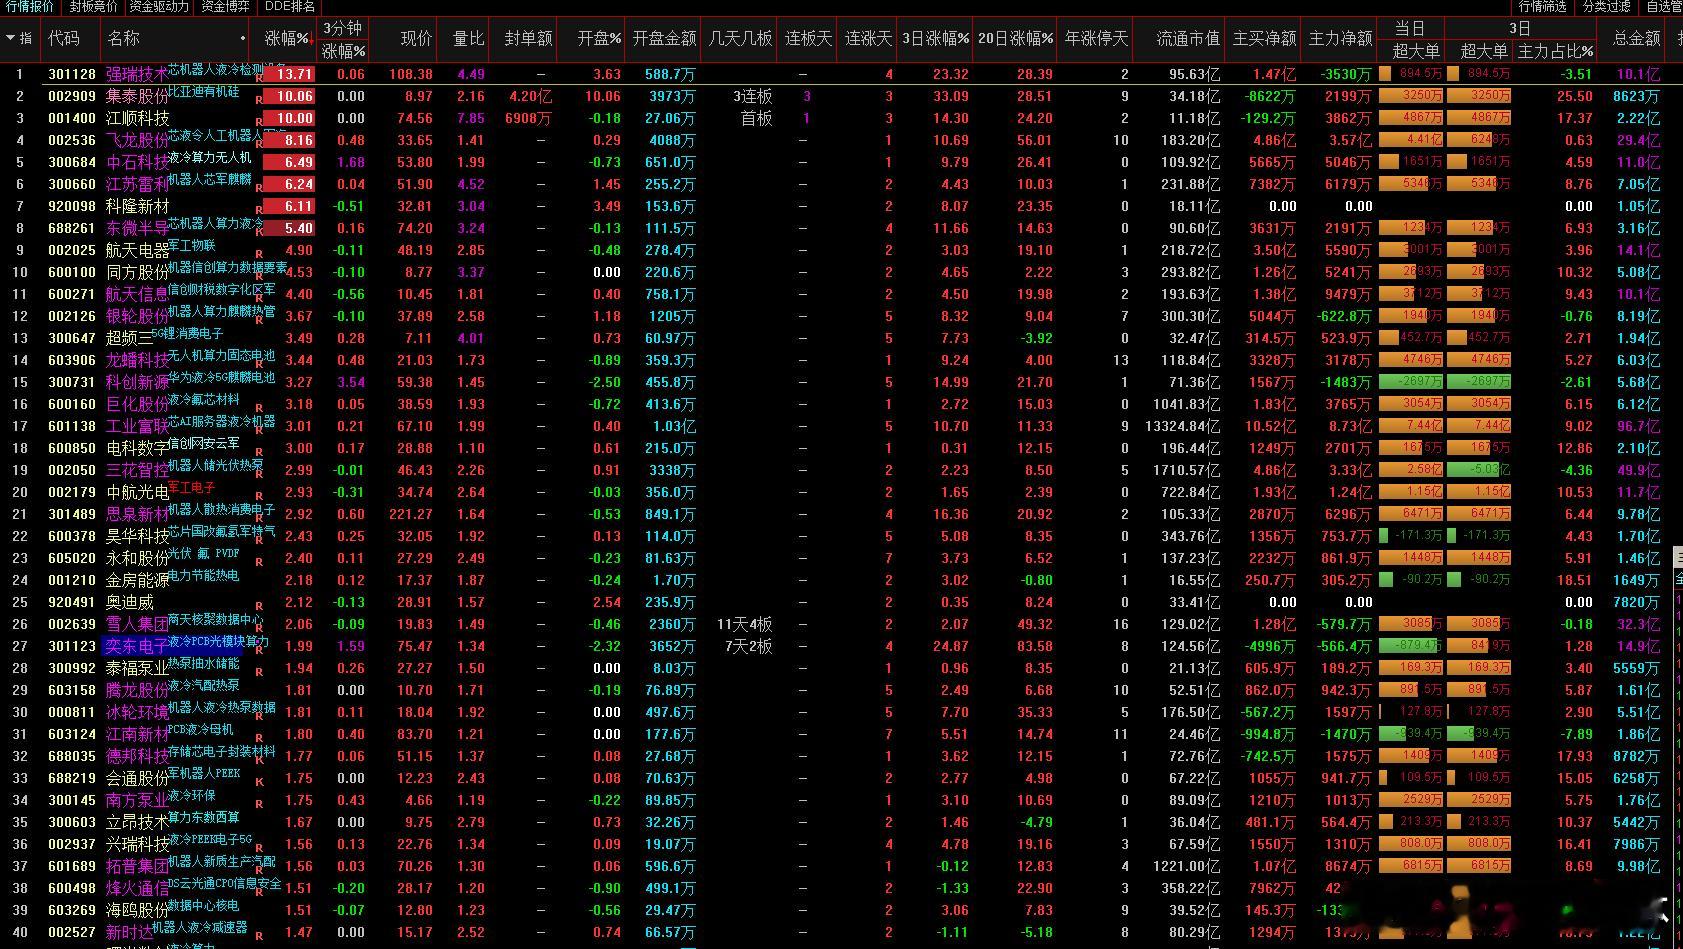Viewport: 1683px width, 949px height.
Task: Click 科创新源's green 当日 超大单 bar
Action: 1411,382
